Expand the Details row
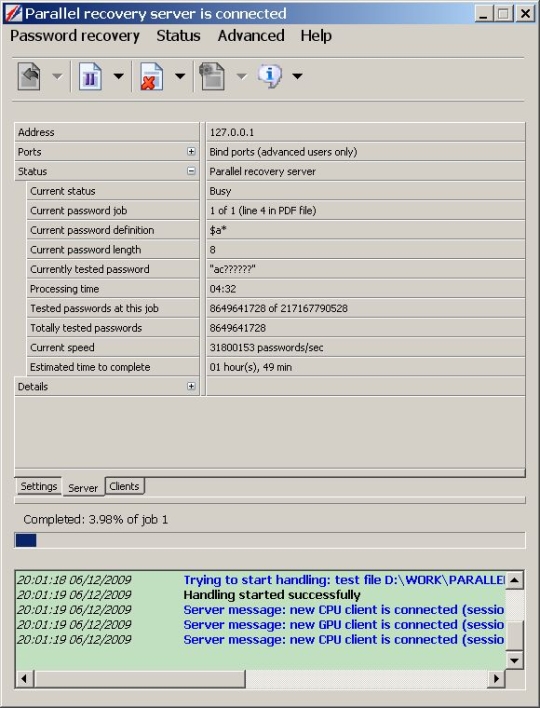 pyautogui.click(x=191, y=387)
